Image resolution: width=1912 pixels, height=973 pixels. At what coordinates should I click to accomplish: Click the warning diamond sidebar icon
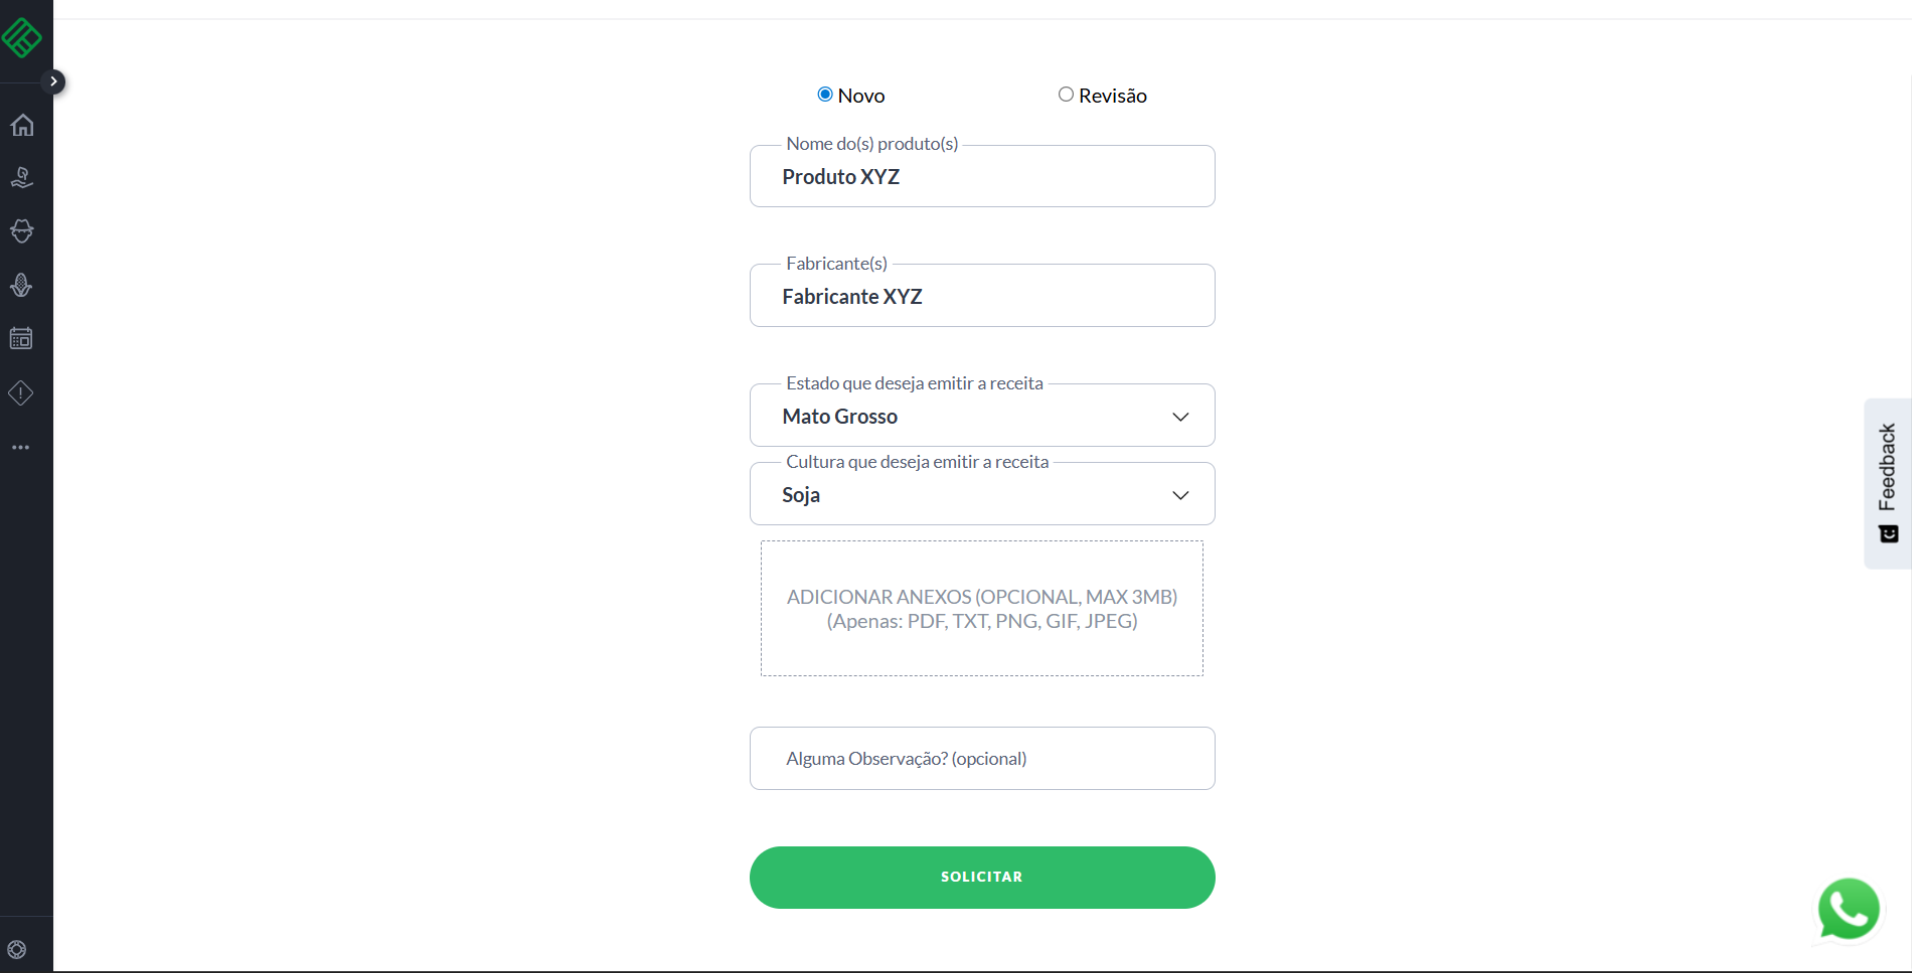click(x=22, y=393)
